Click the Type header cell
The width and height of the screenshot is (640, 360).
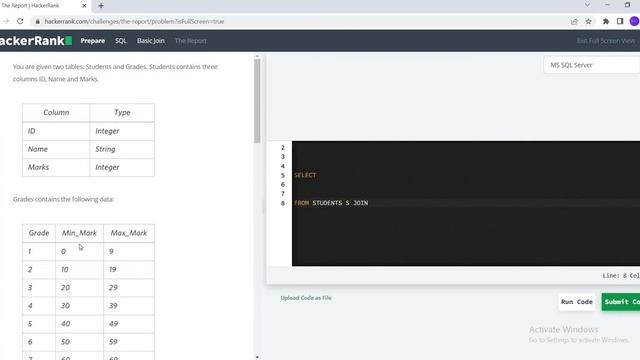coord(122,113)
